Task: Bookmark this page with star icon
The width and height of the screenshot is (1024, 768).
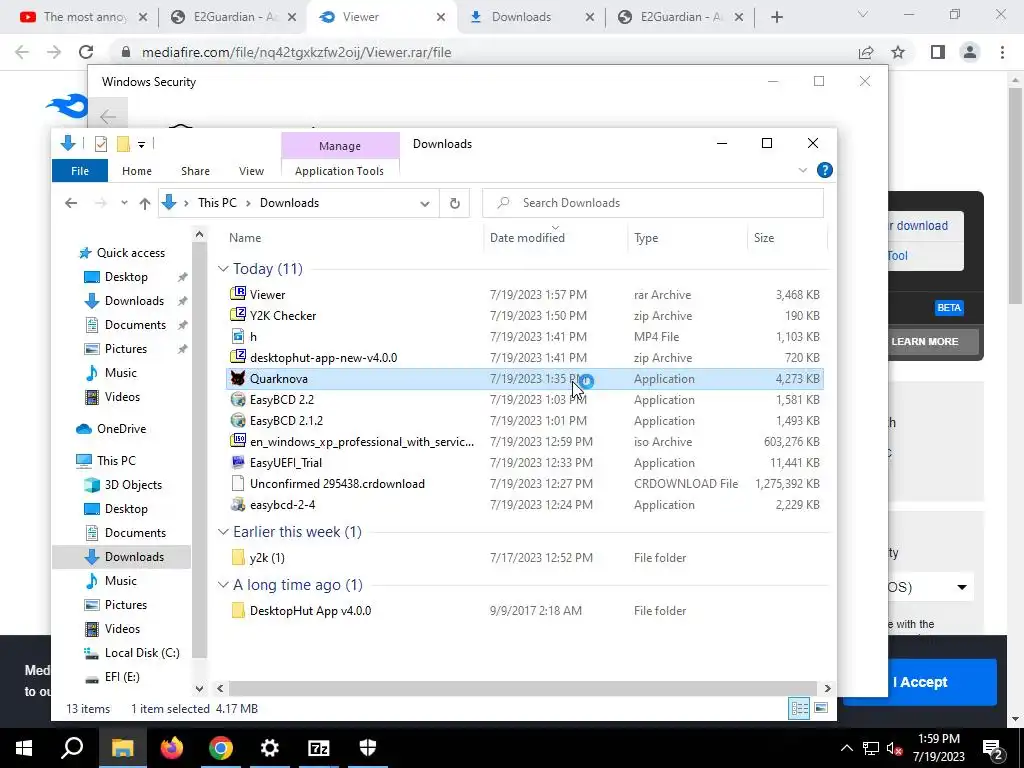Action: [899, 52]
